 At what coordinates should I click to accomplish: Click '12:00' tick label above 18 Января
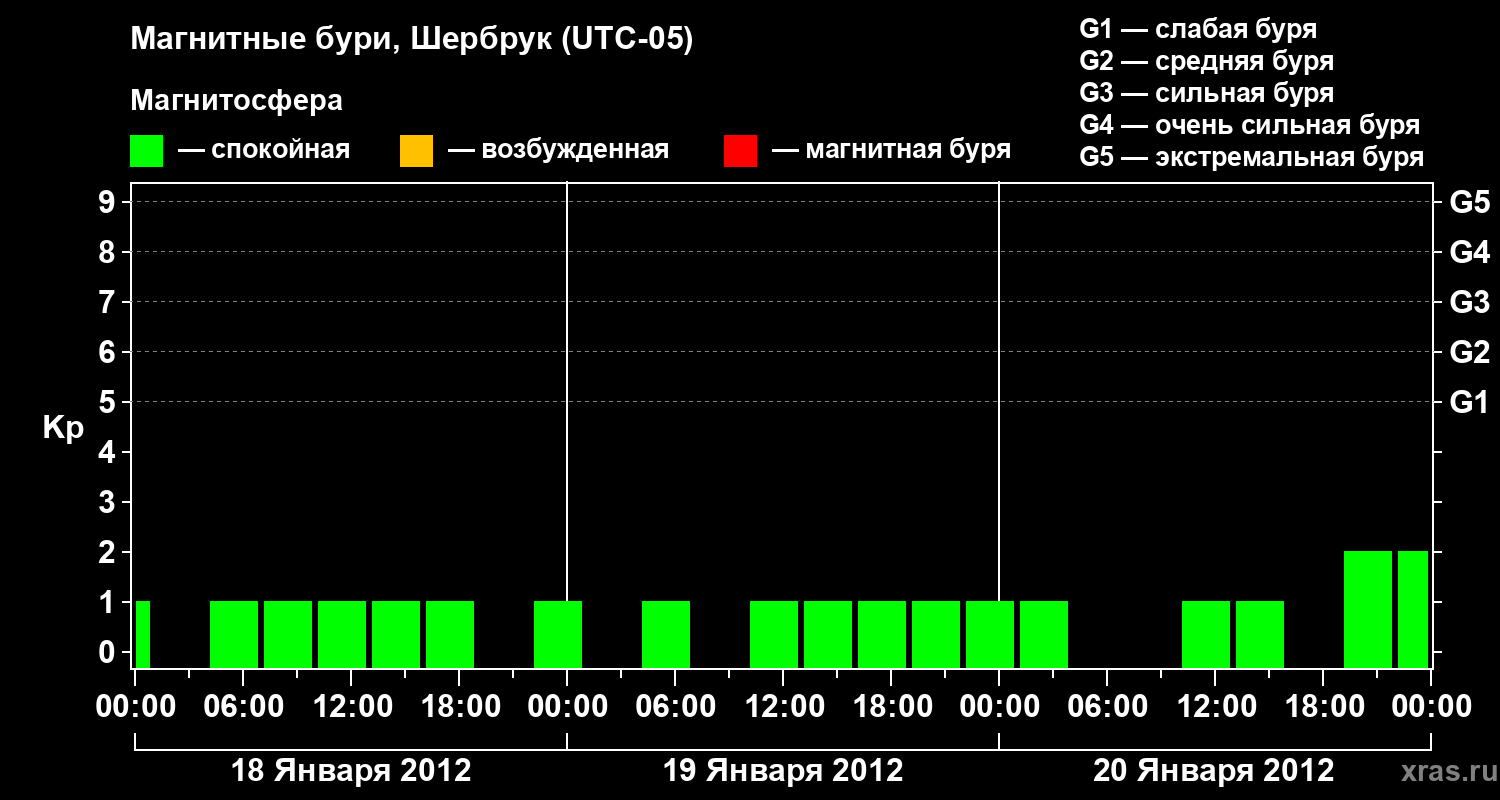[x=351, y=707]
